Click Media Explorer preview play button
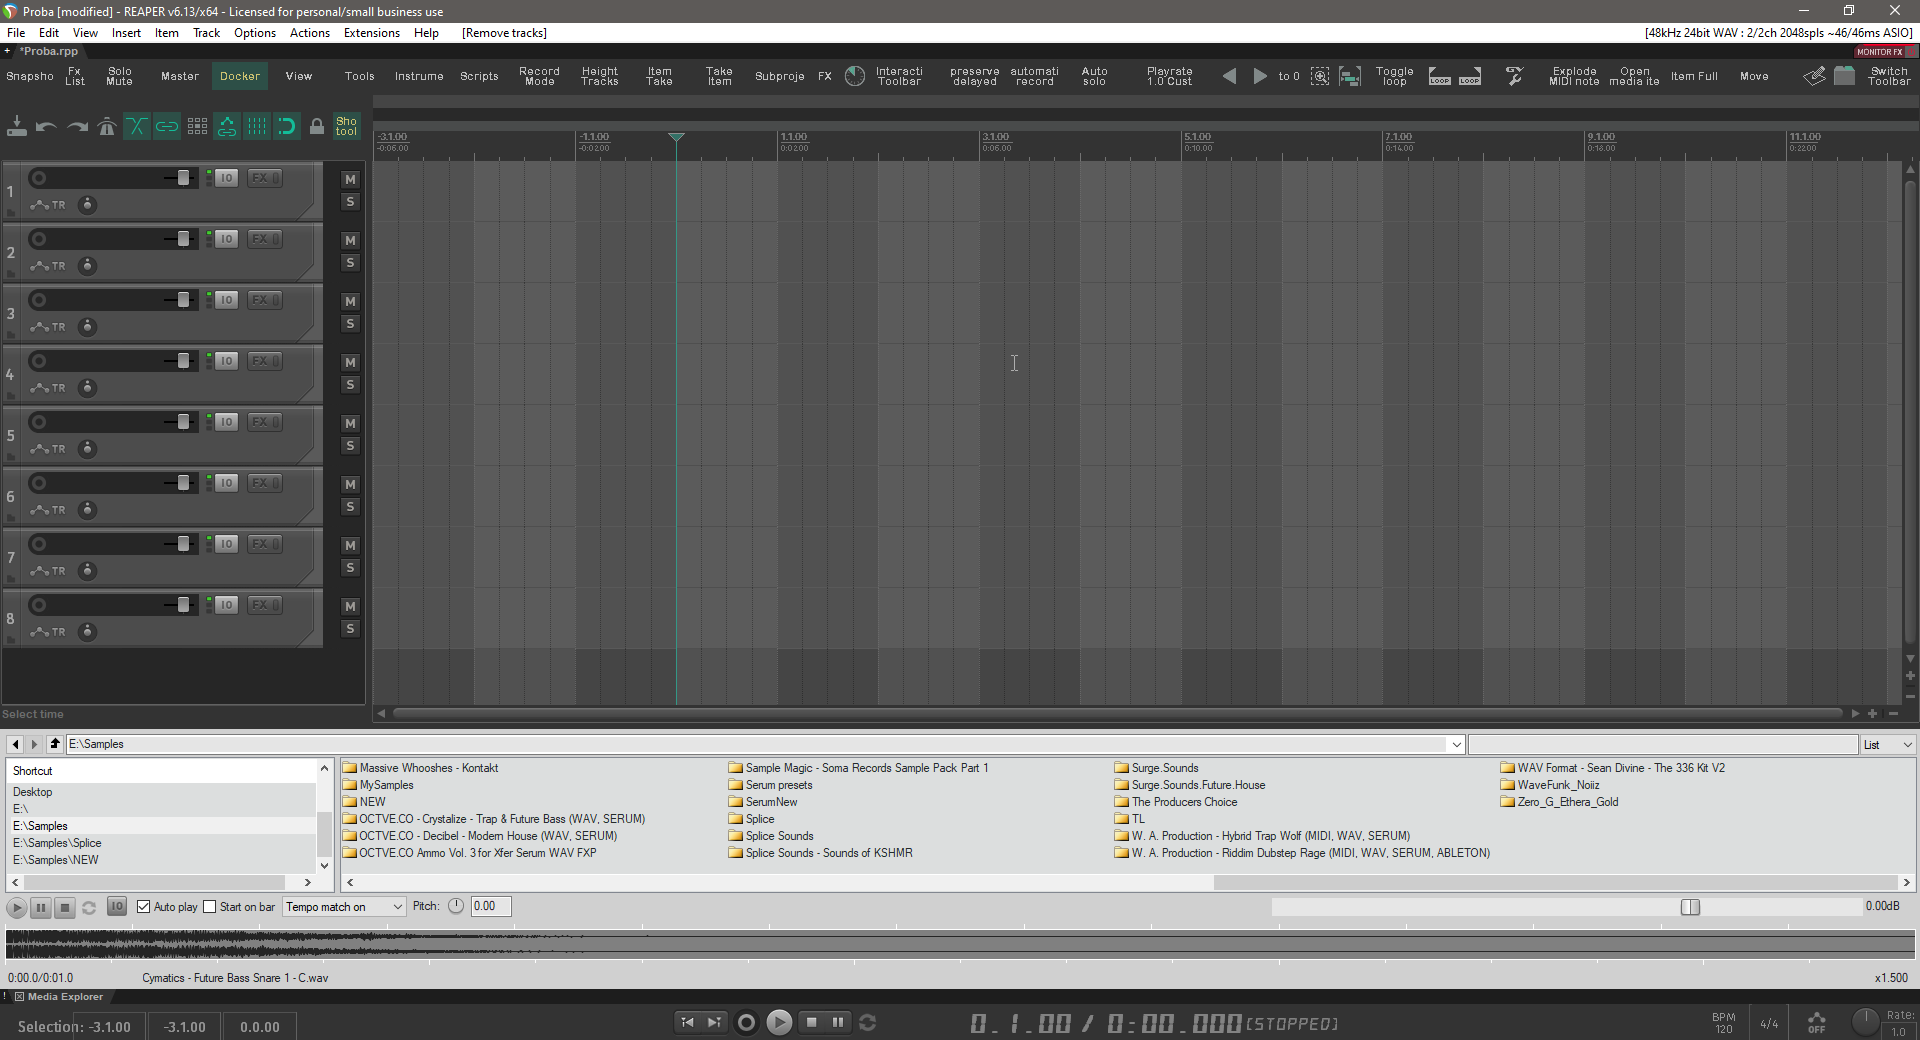The image size is (1920, 1040). click(17, 908)
